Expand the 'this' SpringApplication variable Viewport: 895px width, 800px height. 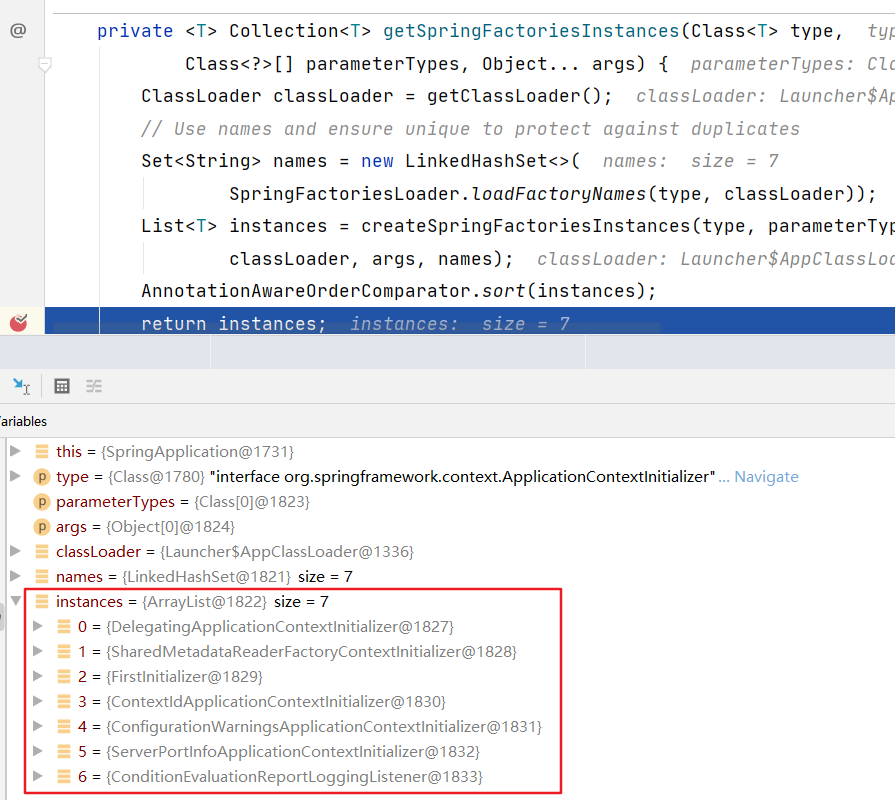(x=15, y=451)
